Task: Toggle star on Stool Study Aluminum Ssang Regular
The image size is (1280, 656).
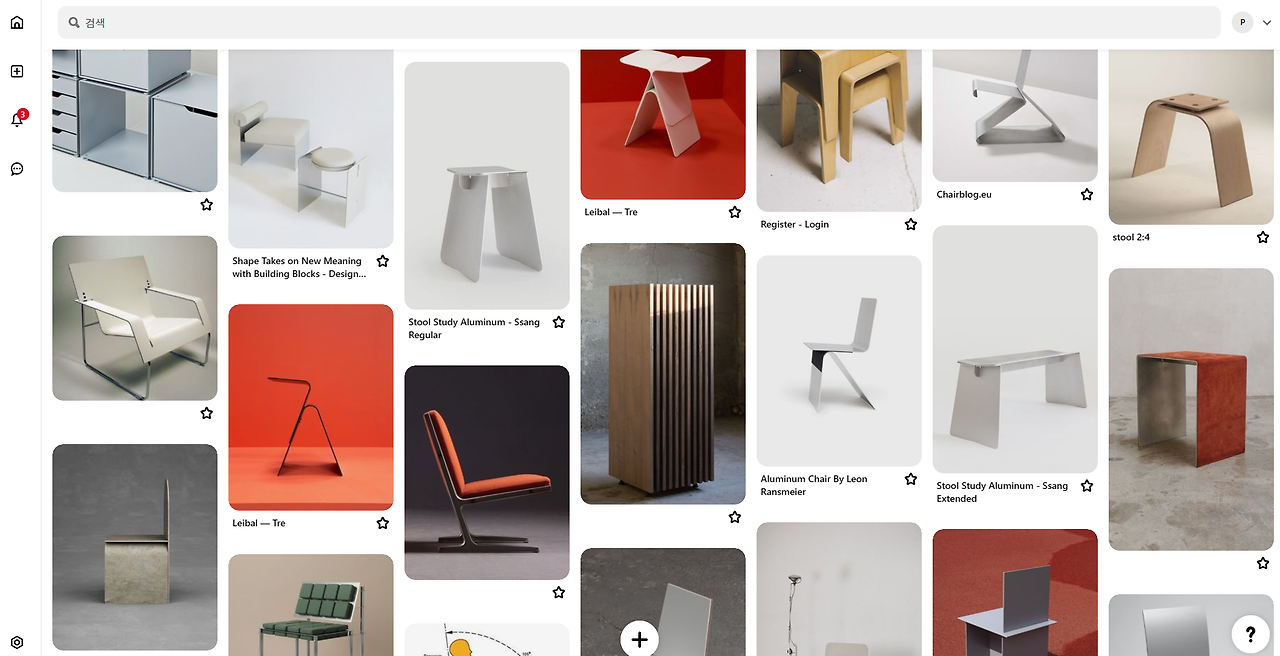Action: pyautogui.click(x=559, y=323)
